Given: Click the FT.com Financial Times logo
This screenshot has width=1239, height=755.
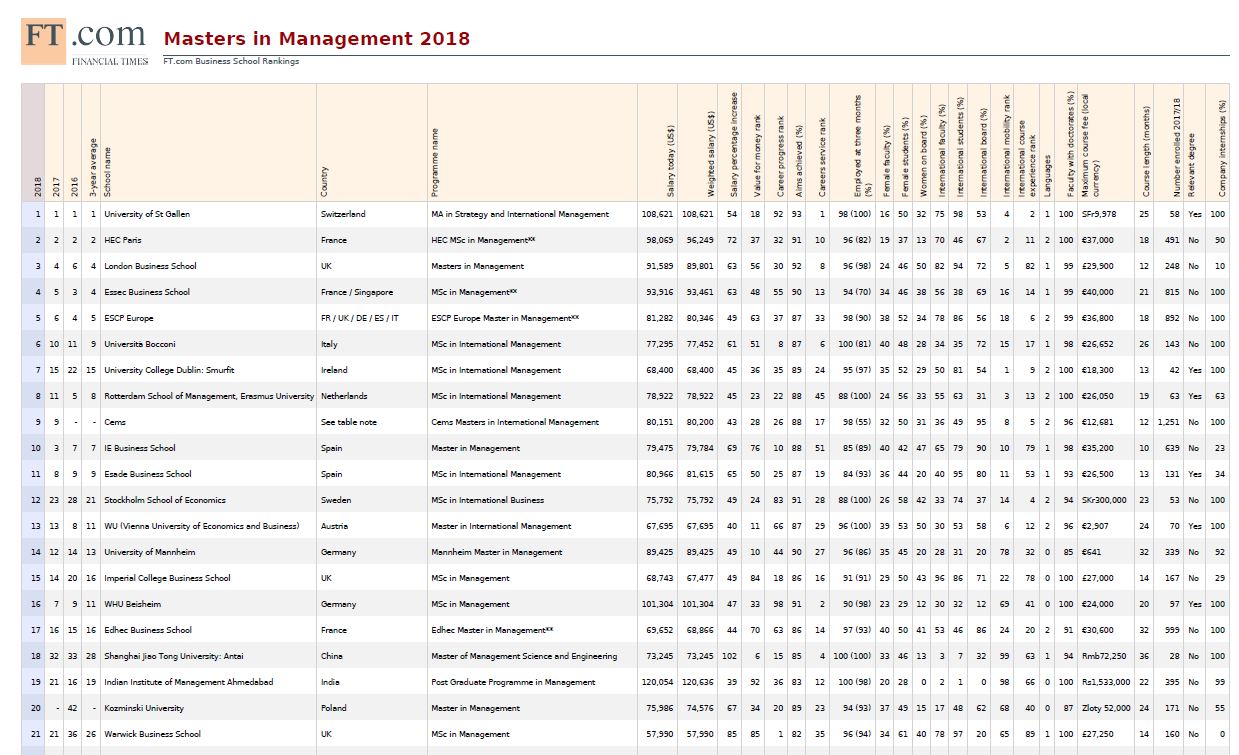Looking at the screenshot, I should (x=85, y=41).
